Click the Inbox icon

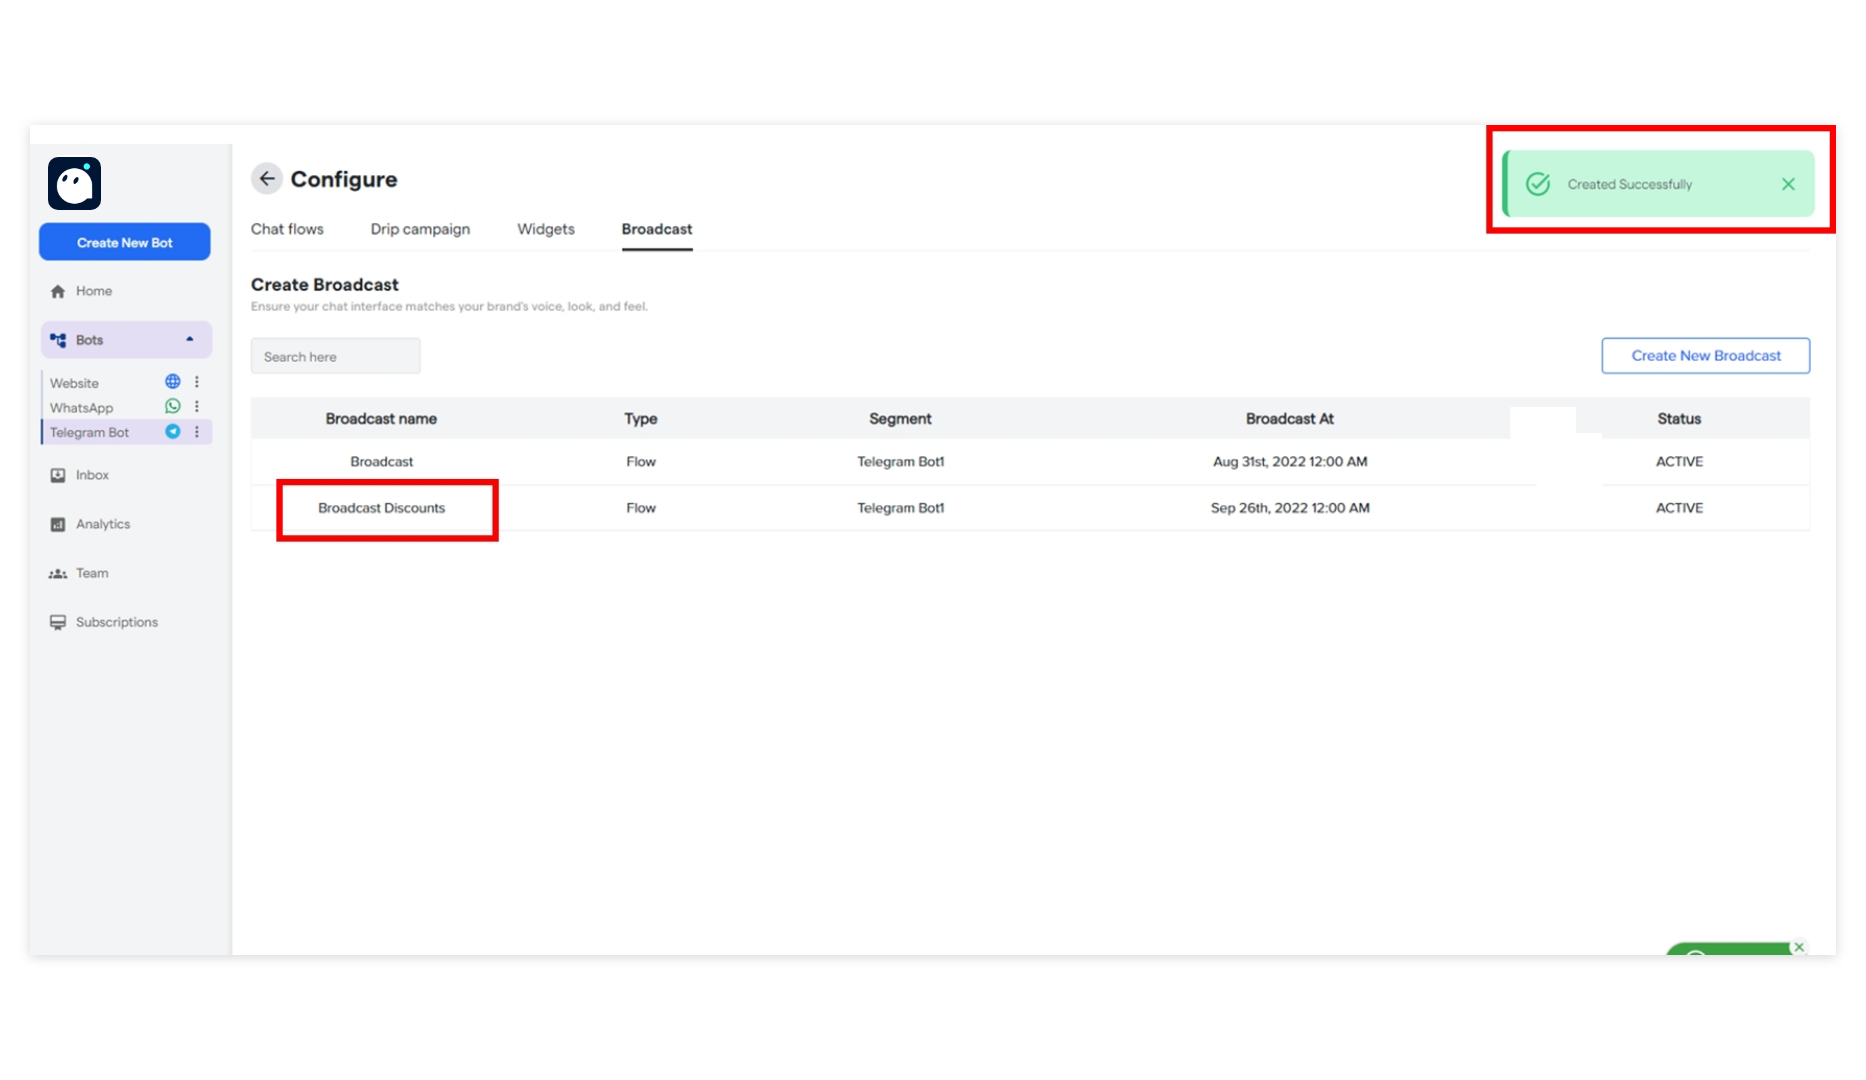pos(58,475)
